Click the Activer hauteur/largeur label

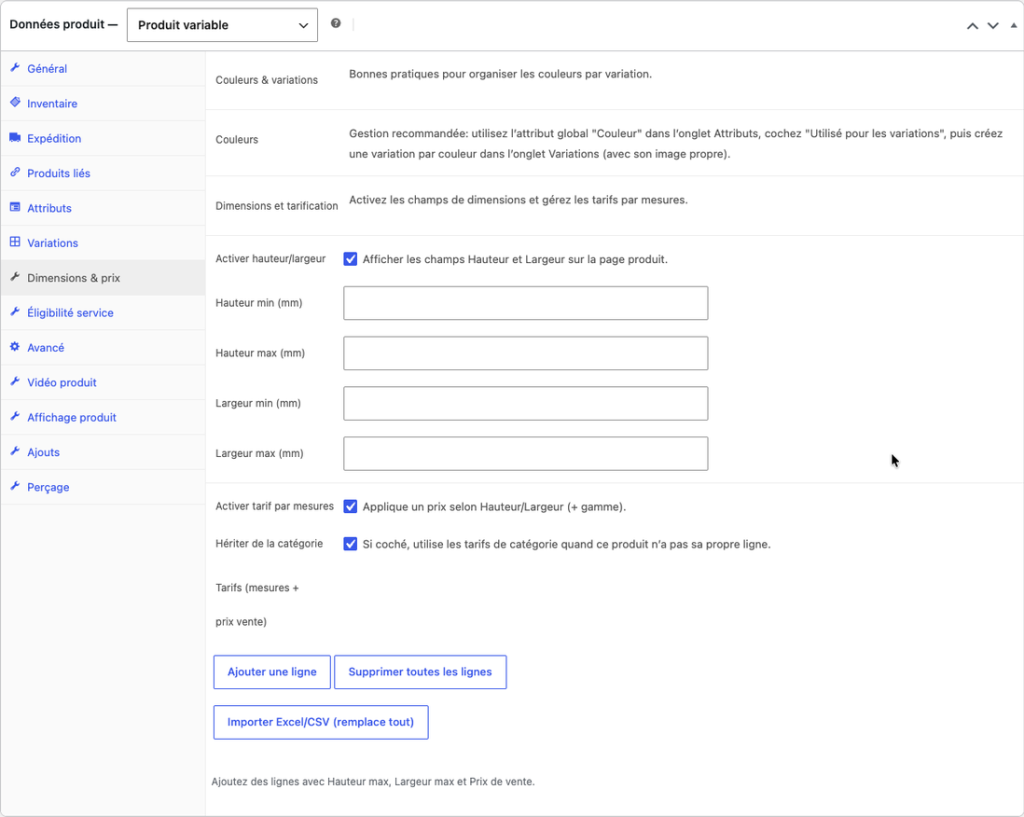[270, 259]
